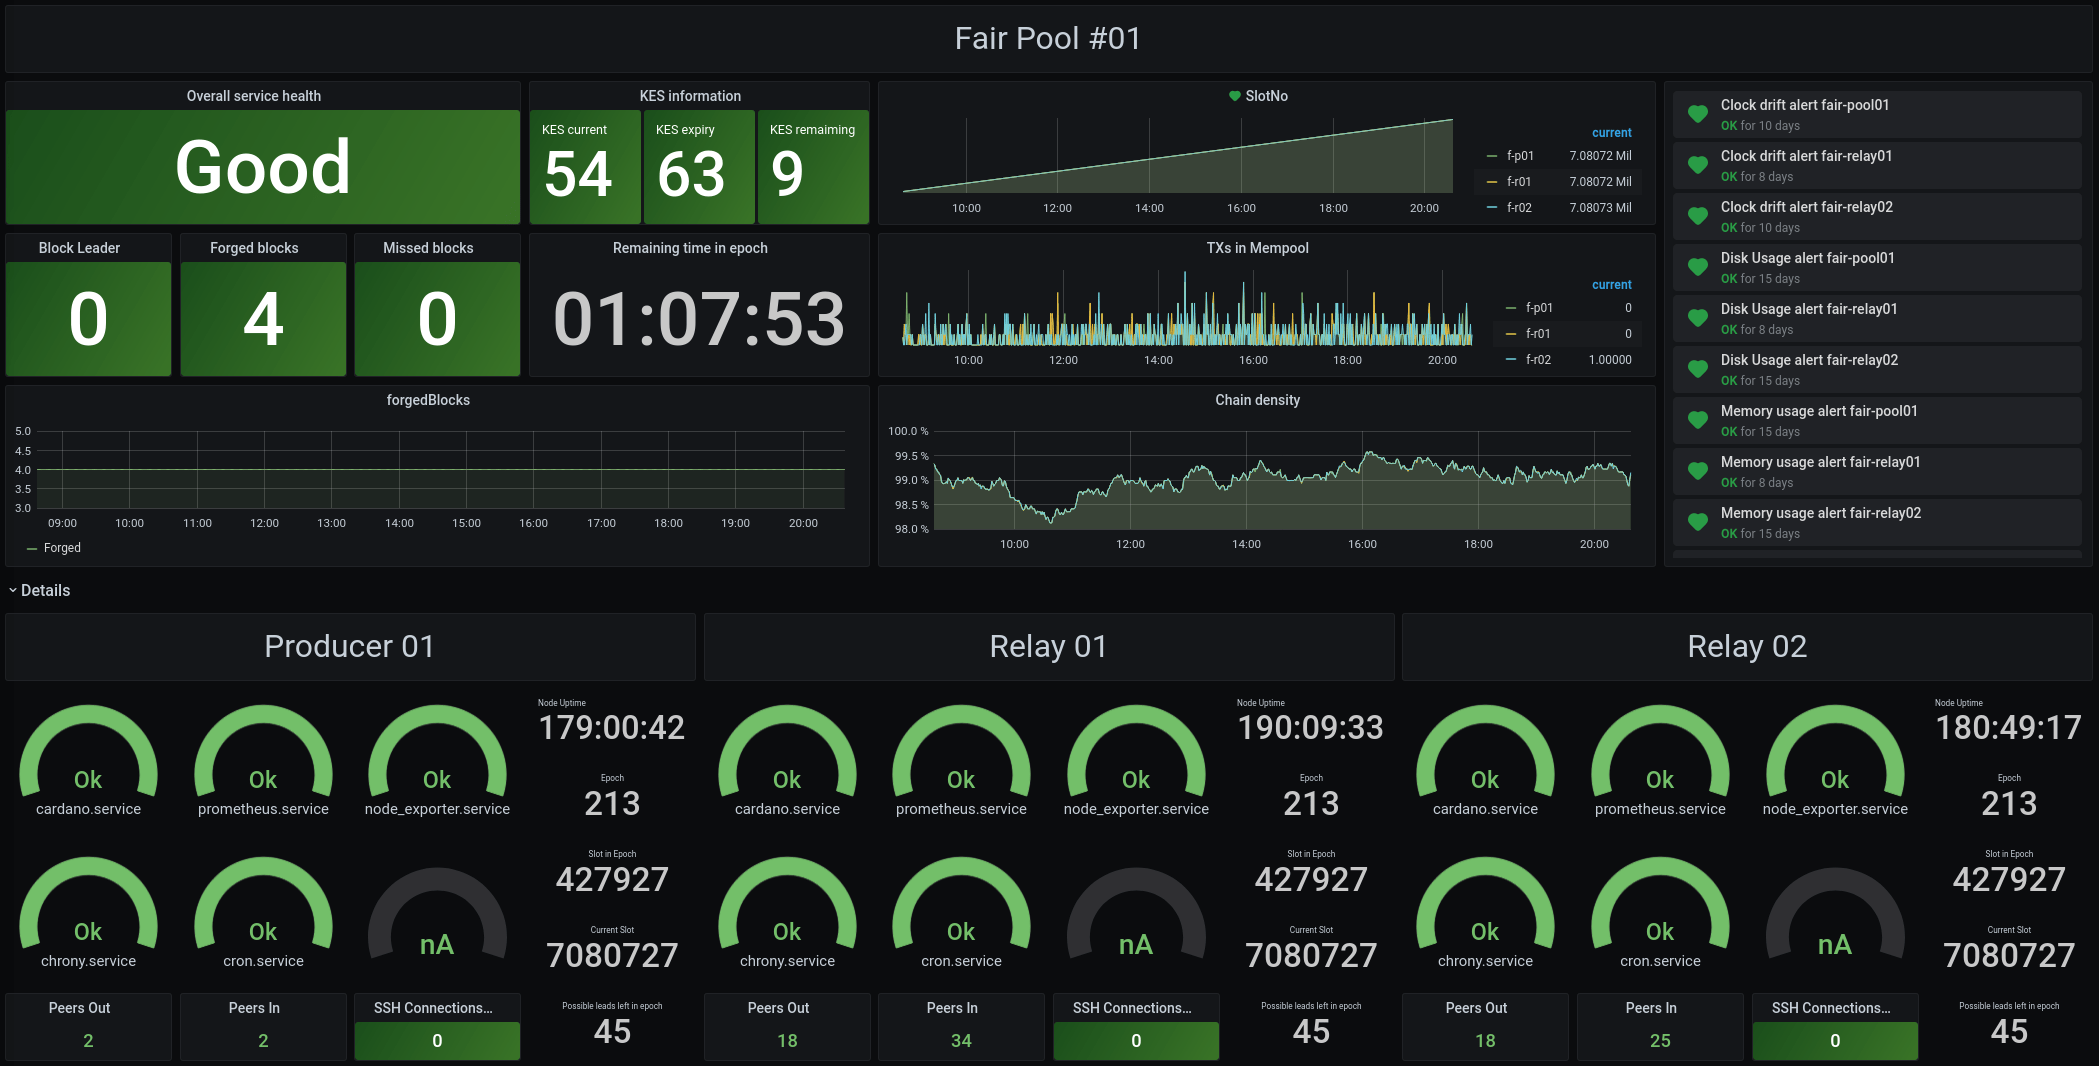The image size is (2099, 1066).
Task: Click the KES expiry value 63
Action: click(691, 174)
